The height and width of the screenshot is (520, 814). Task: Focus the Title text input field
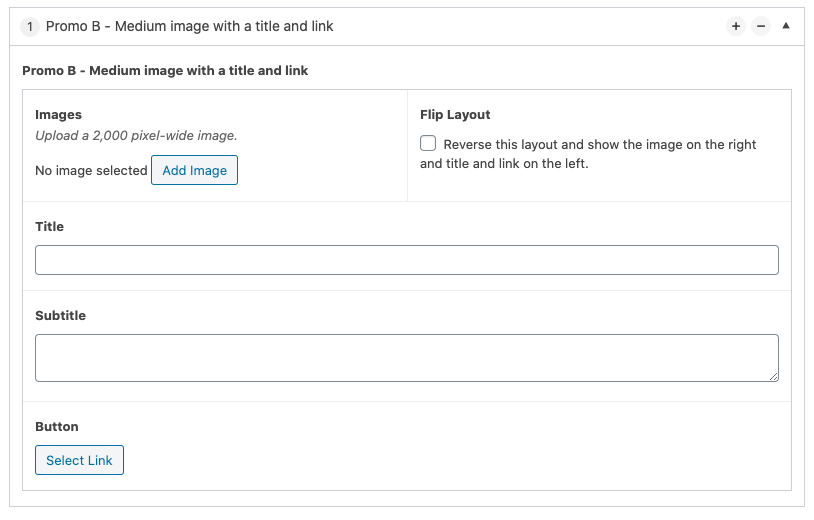tap(406, 260)
